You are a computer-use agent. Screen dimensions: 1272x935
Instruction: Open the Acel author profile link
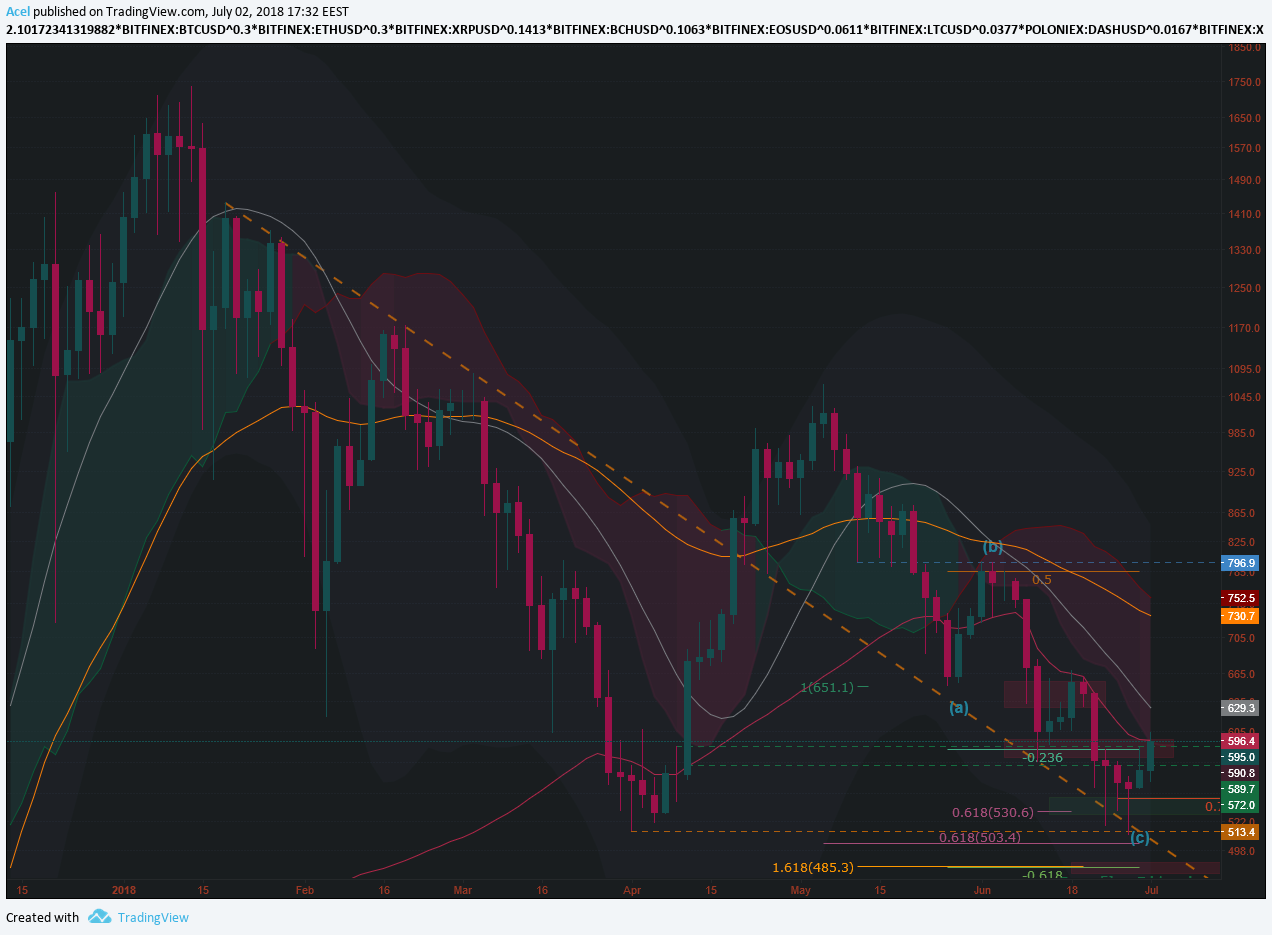(18, 12)
